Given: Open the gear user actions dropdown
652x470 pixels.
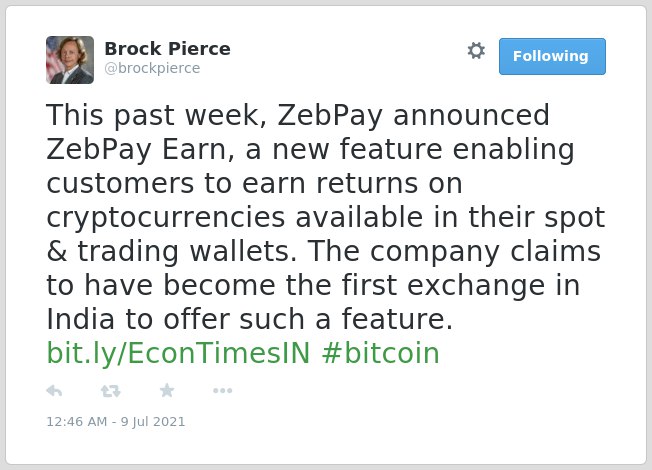Looking at the screenshot, I should [476, 51].
